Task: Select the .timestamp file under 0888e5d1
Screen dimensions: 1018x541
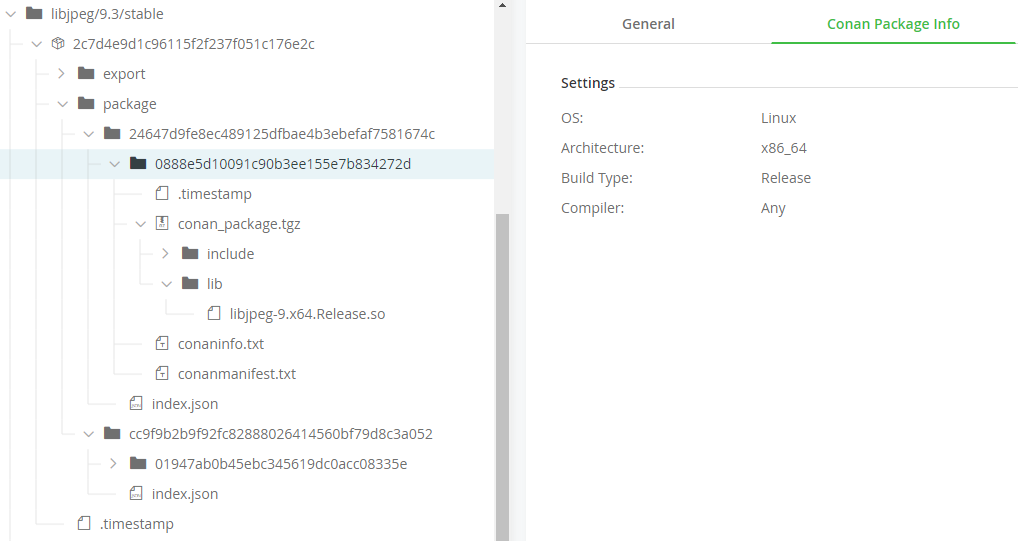Action: (214, 194)
